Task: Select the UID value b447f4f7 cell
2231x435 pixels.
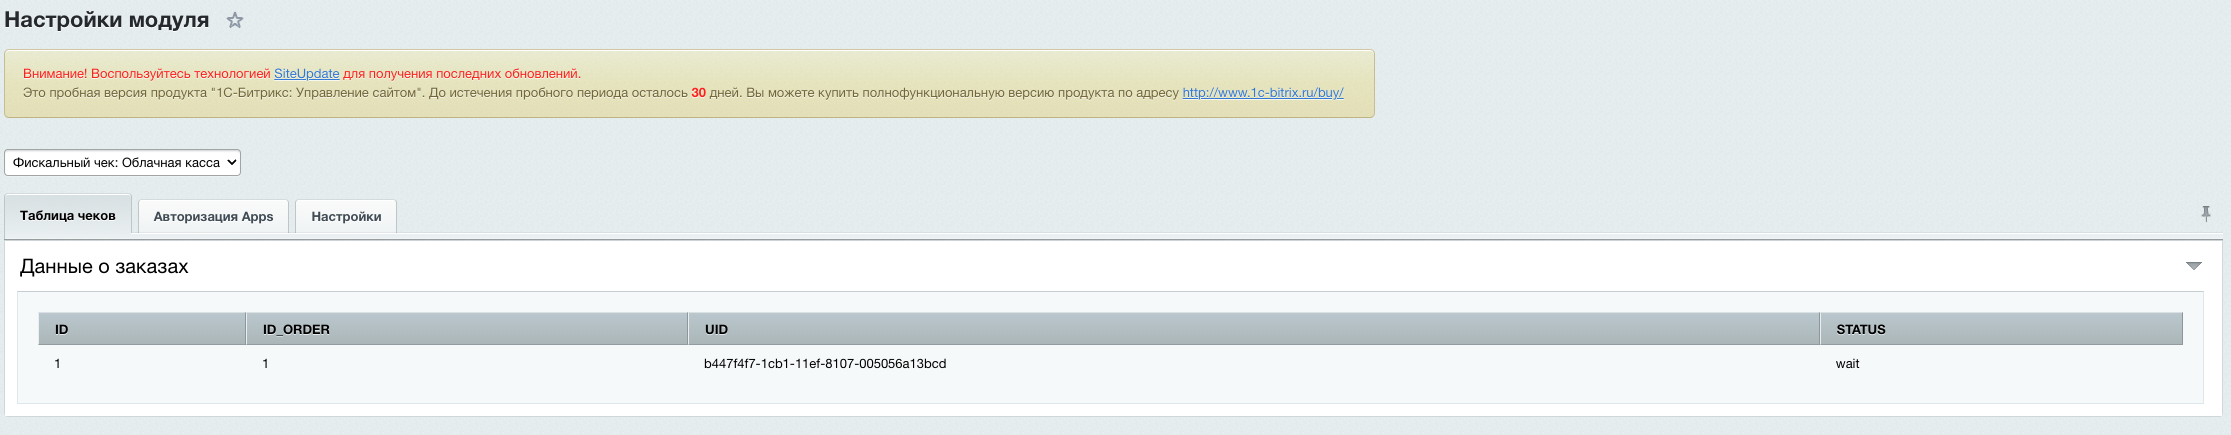Action: click(824, 364)
